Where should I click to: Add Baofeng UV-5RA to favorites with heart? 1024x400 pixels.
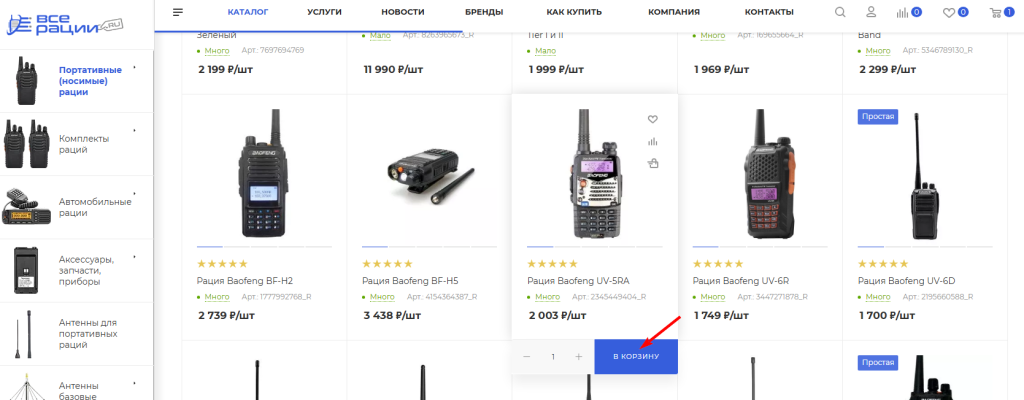pyautogui.click(x=653, y=119)
